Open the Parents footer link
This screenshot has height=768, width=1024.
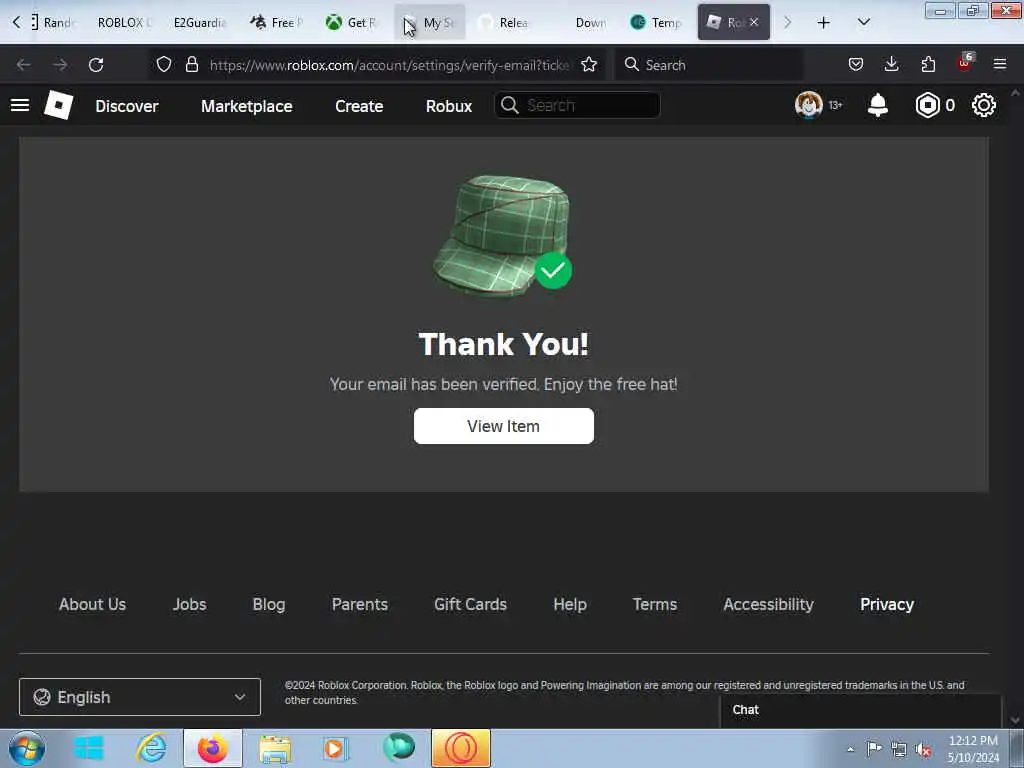point(360,604)
